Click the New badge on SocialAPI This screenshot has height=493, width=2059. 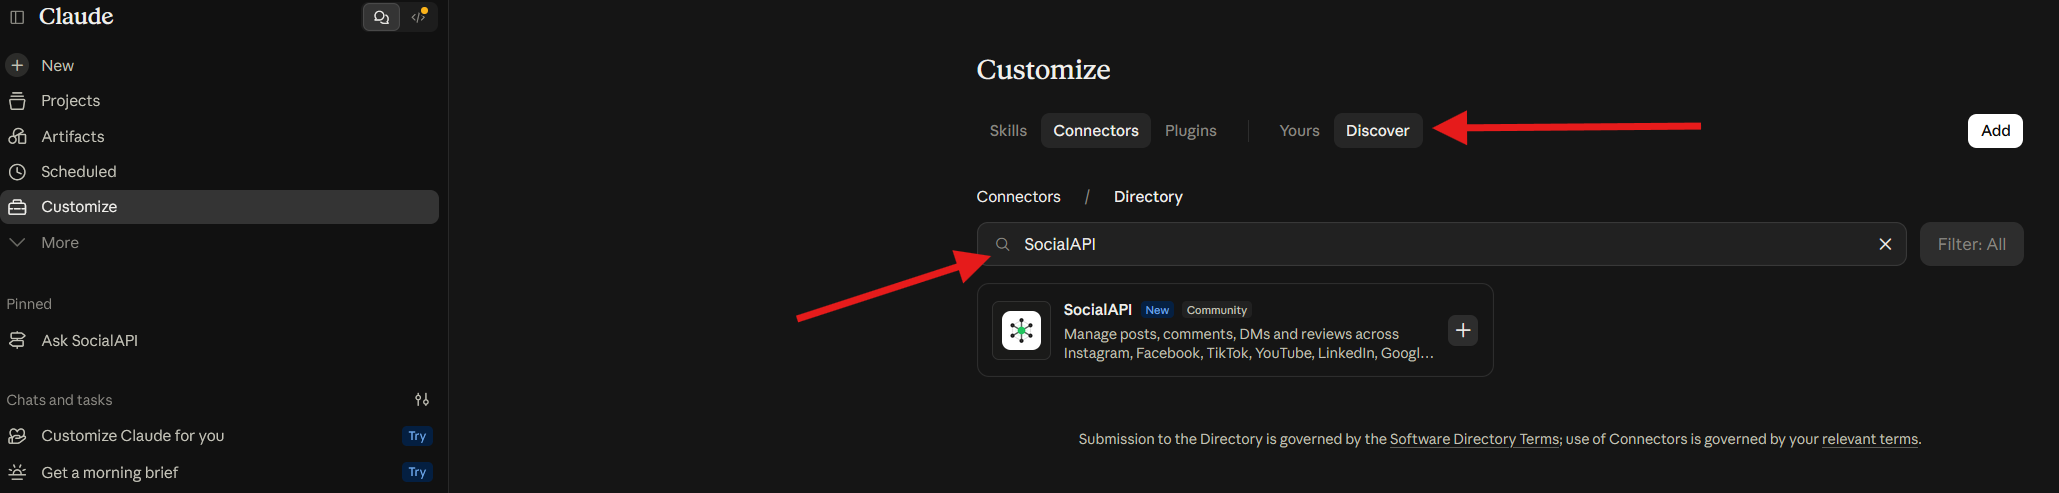point(1157,310)
